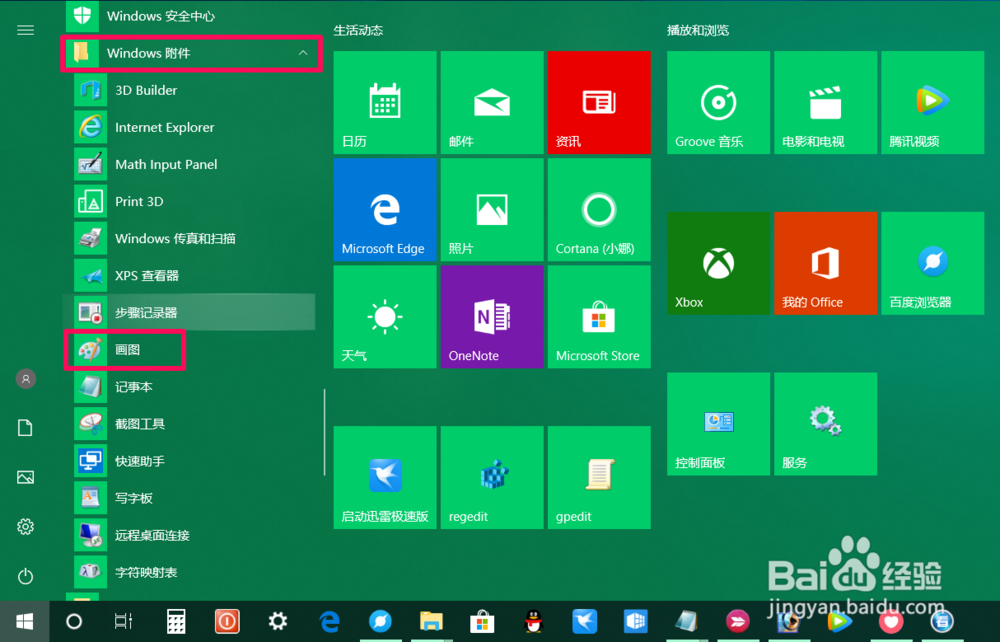Viewport: 1000px width, 642px height.
Task: Open the 腾讯视频 tile
Action: 933,103
